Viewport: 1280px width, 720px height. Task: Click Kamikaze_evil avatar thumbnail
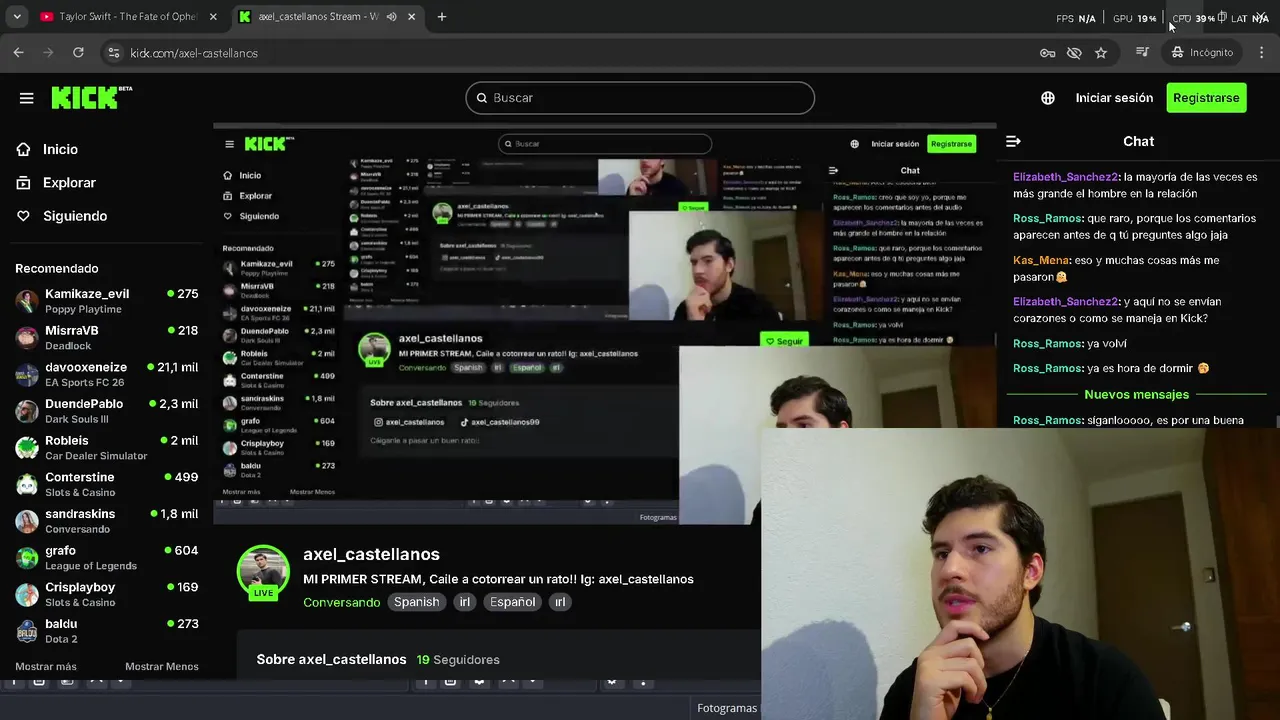point(27,301)
